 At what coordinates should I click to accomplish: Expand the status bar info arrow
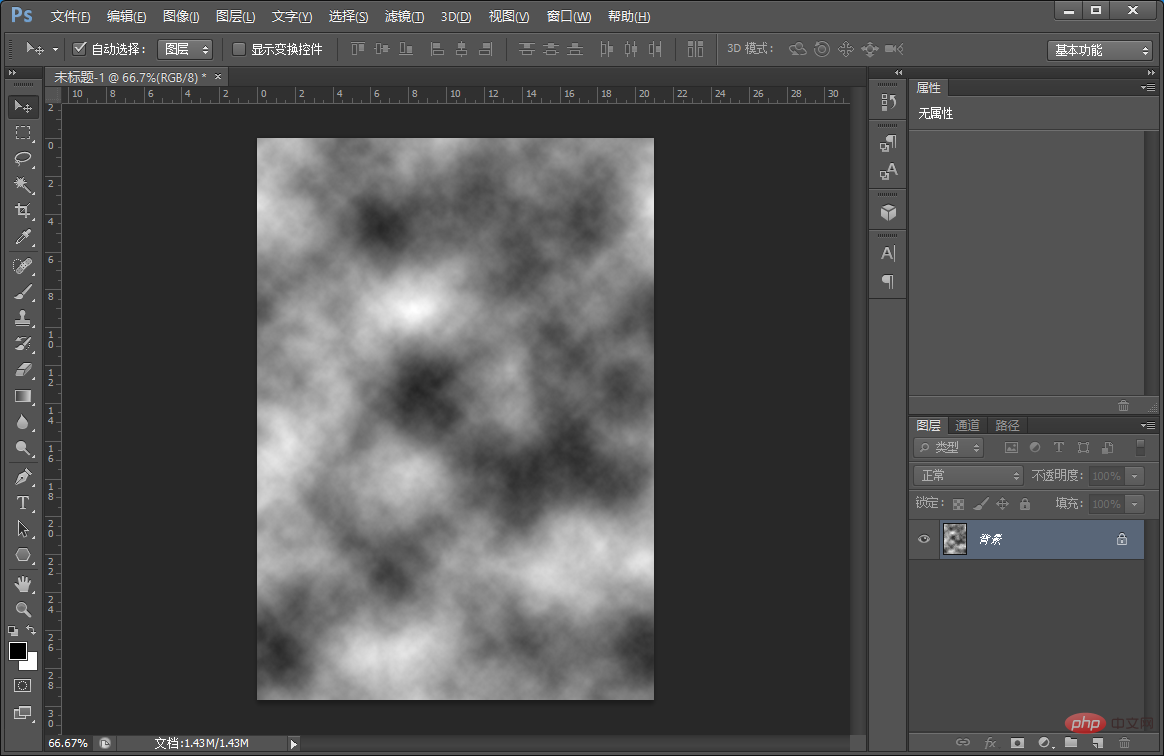(x=294, y=743)
